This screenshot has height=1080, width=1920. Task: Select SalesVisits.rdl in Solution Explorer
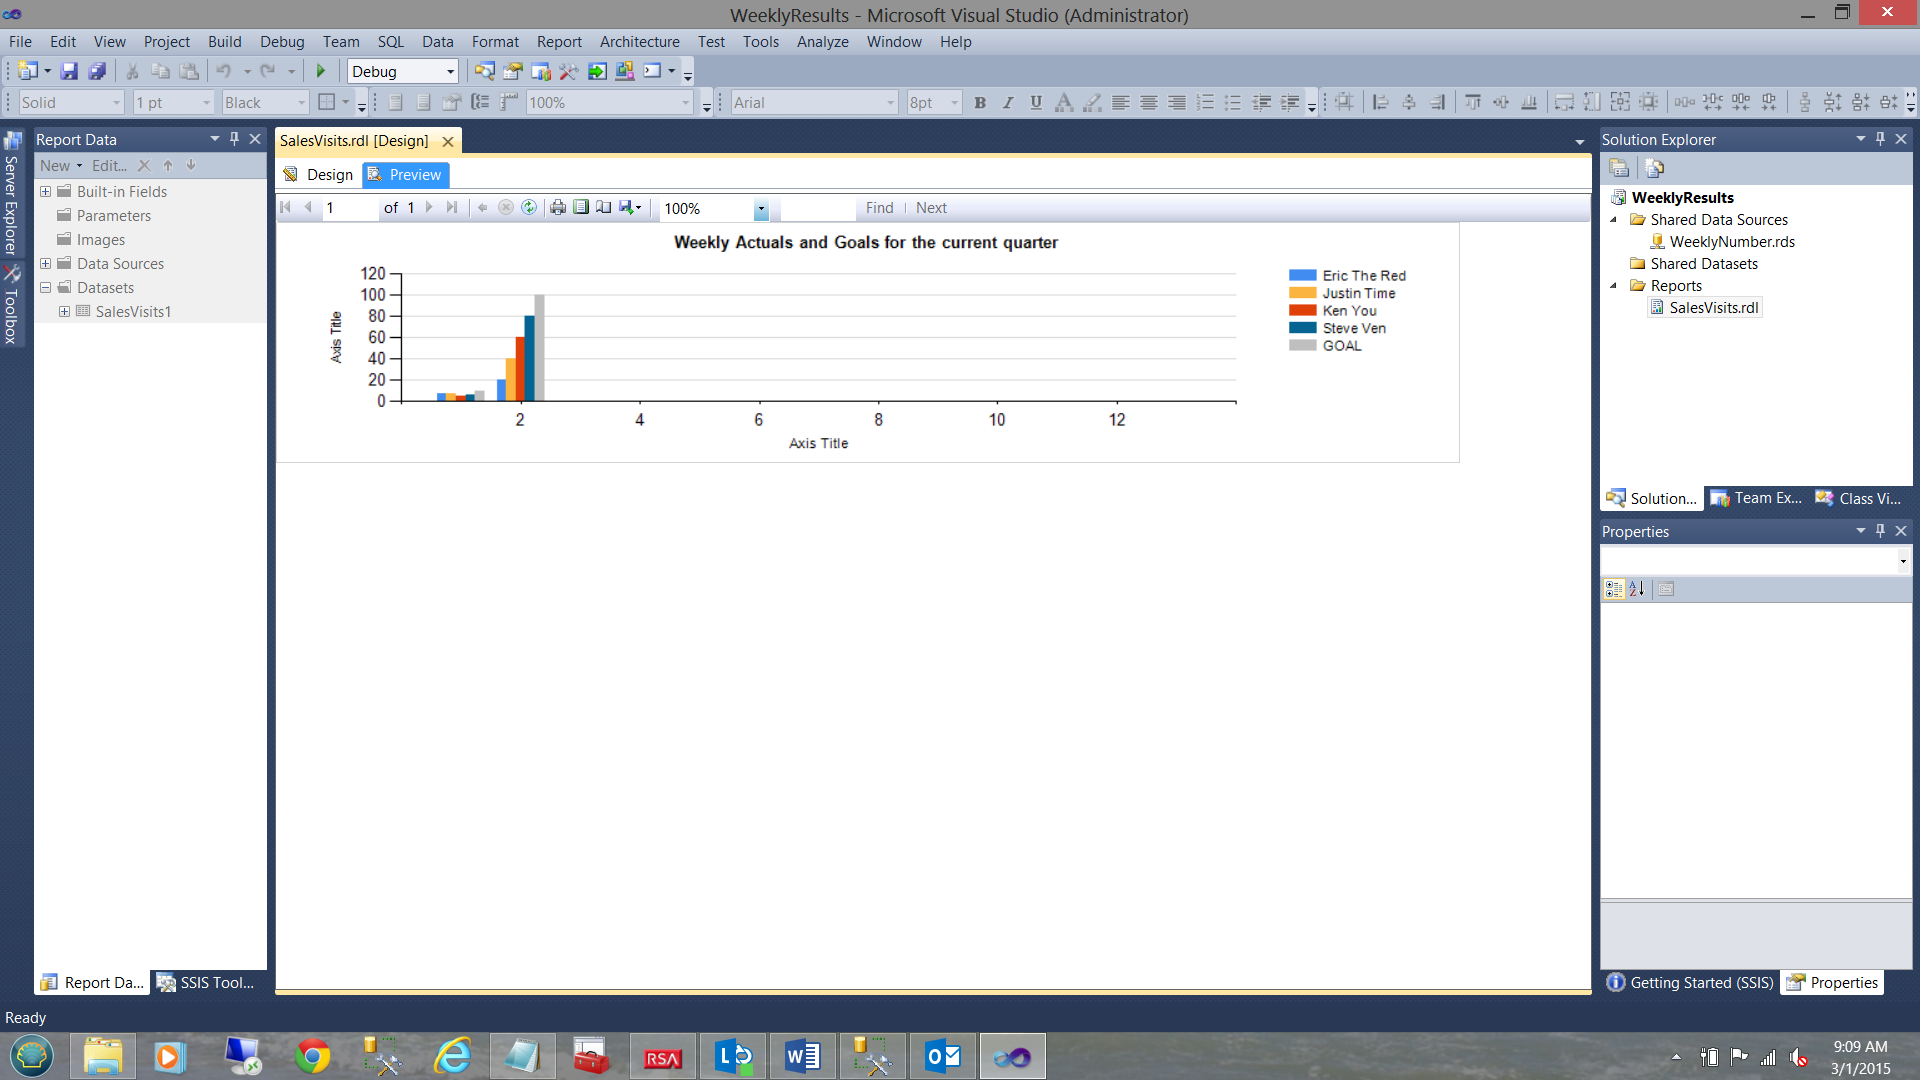[x=1713, y=307]
